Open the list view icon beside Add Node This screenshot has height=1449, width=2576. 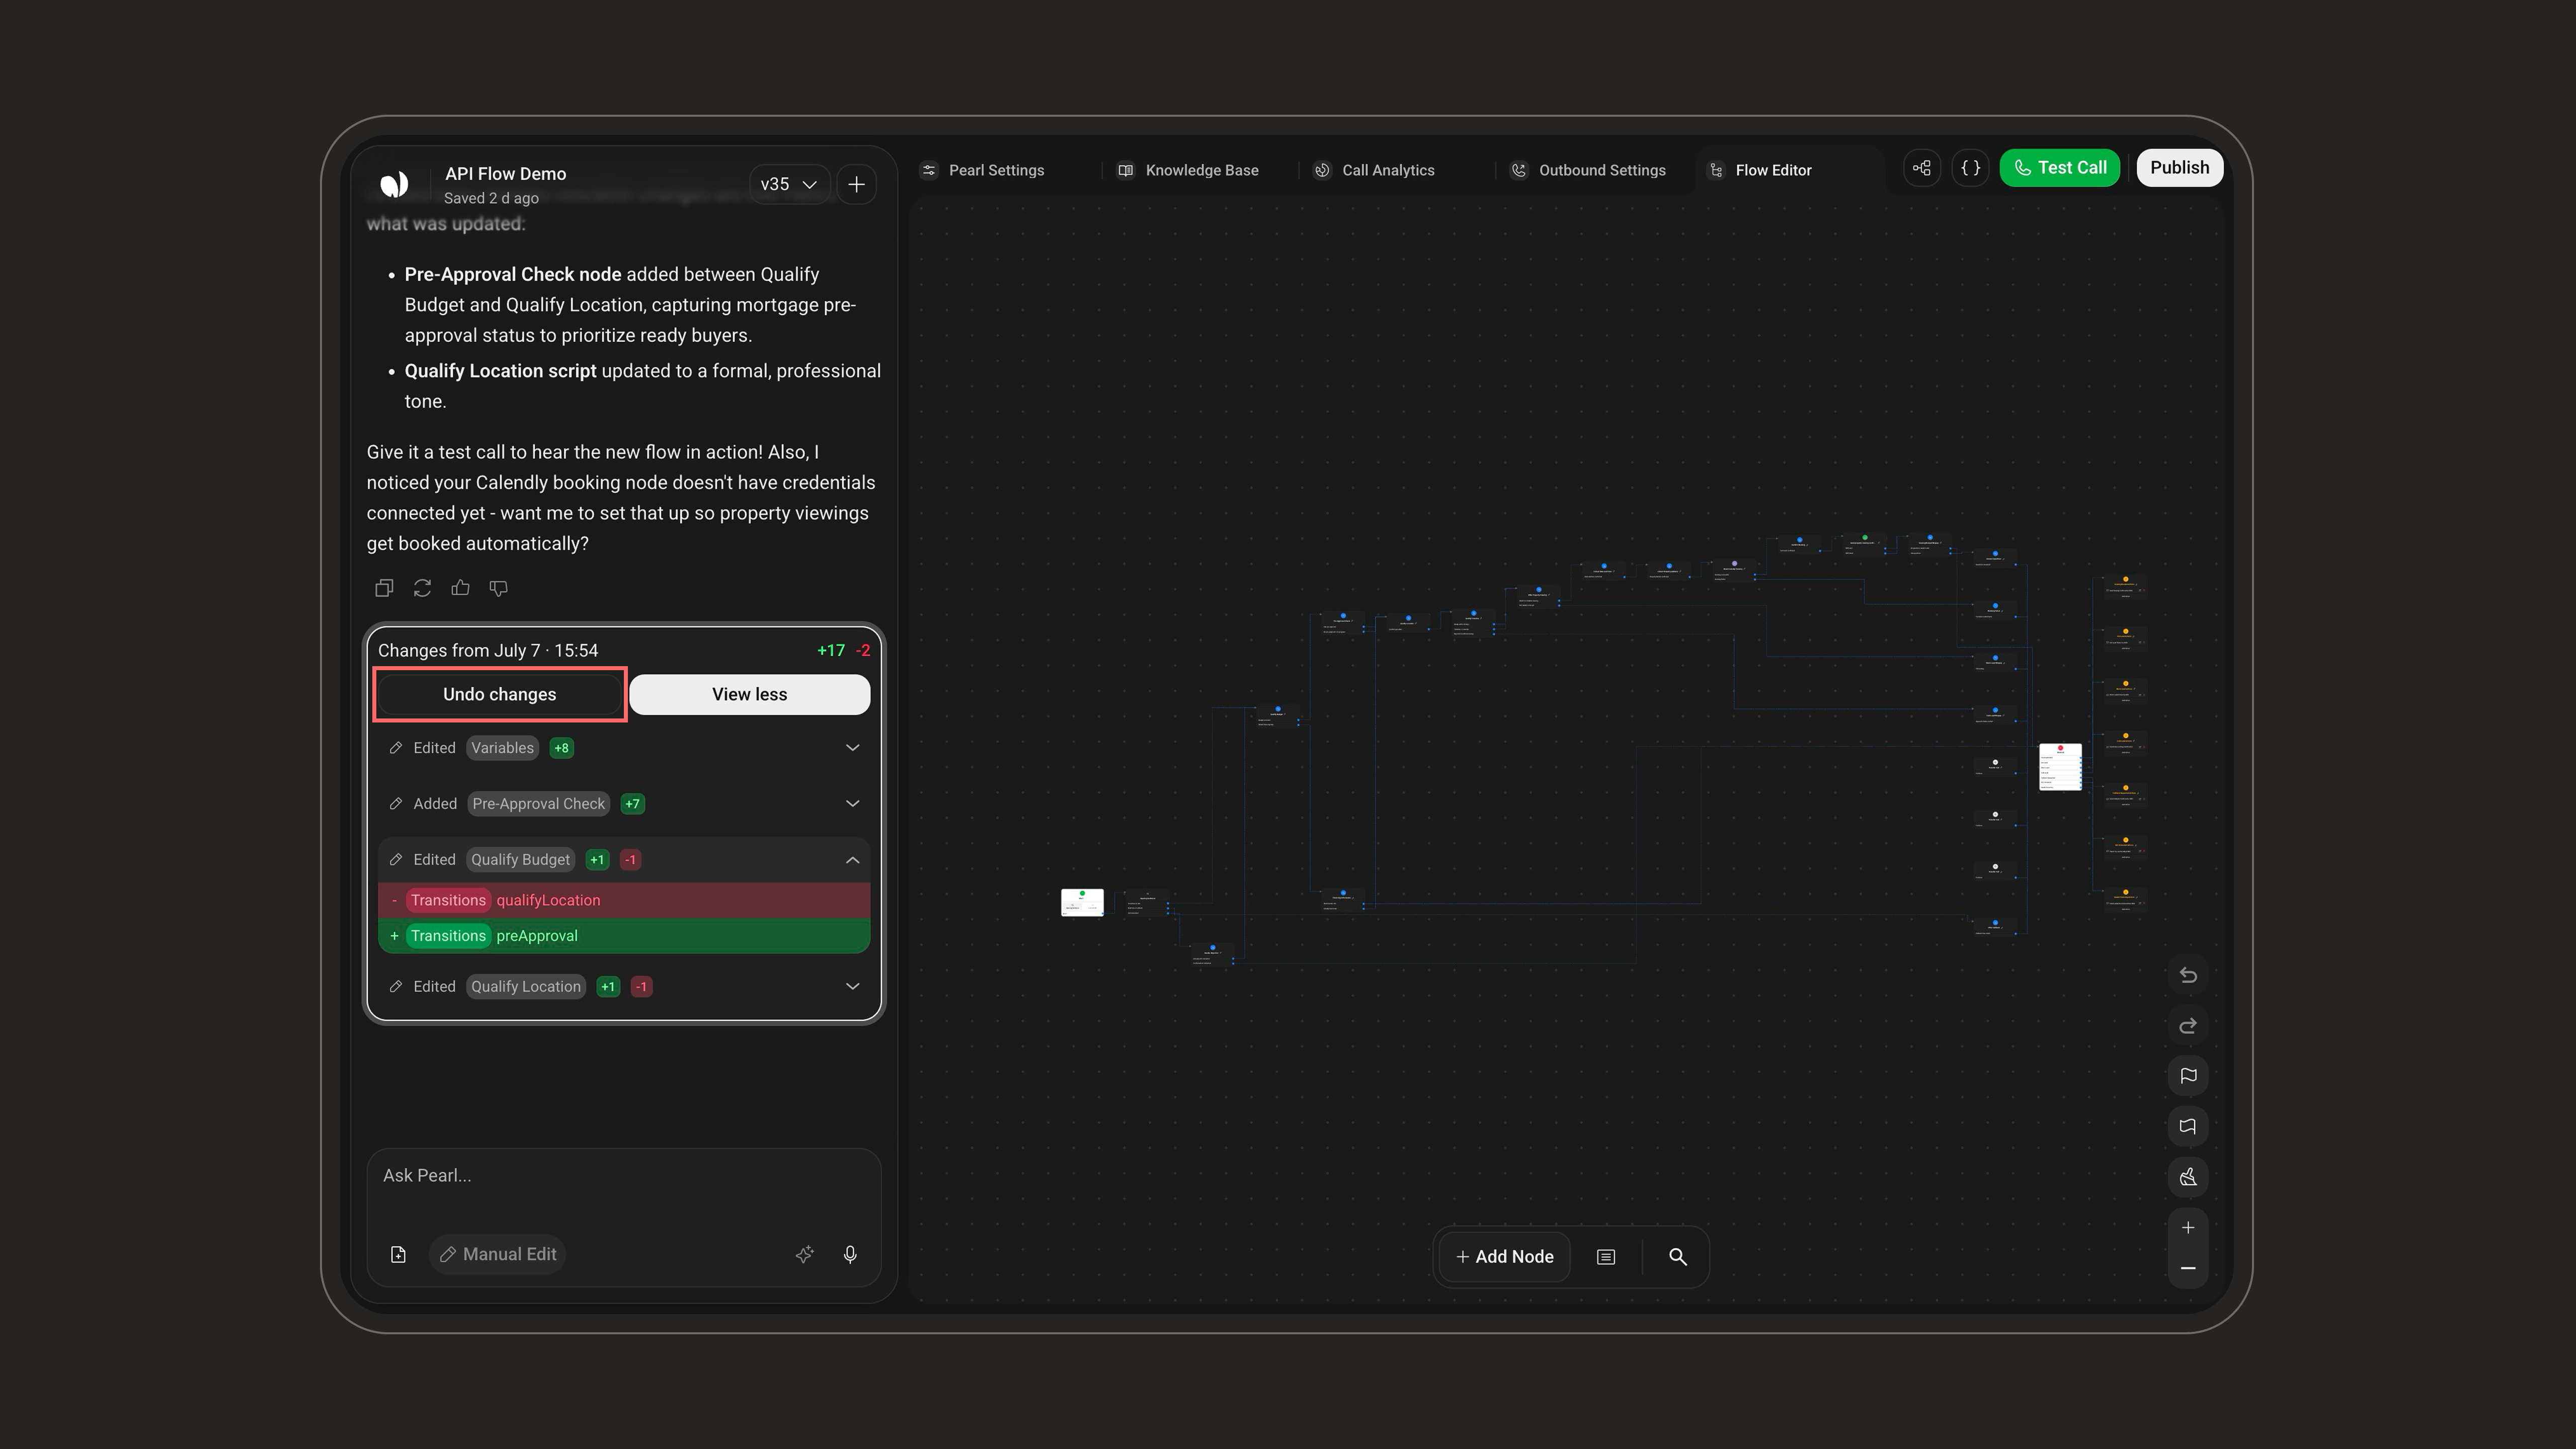(x=1606, y=1257)
